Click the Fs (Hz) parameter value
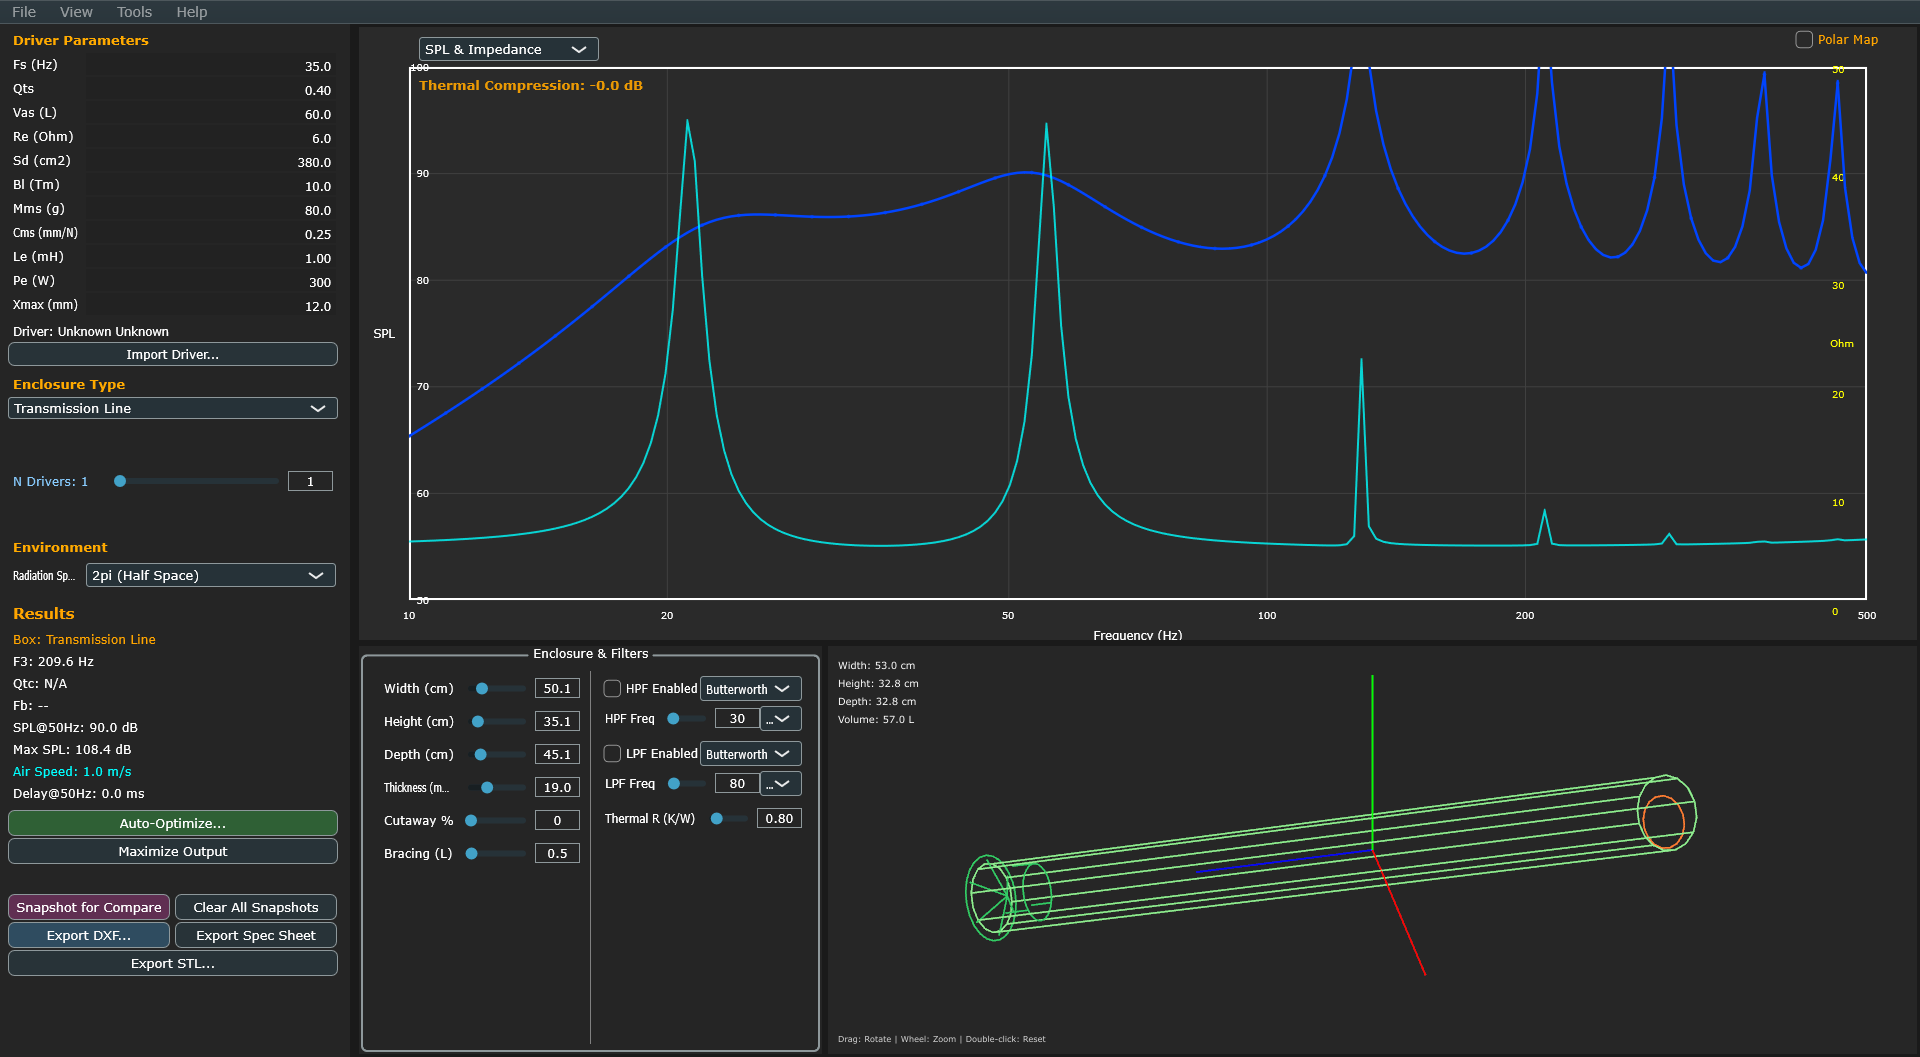 317,67
